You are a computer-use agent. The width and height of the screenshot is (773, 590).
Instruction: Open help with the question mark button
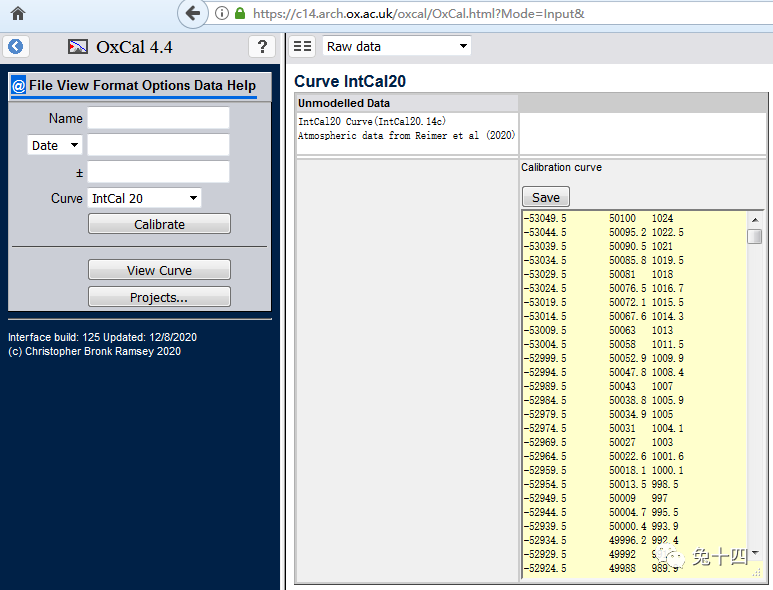click(x=262, y=47)
